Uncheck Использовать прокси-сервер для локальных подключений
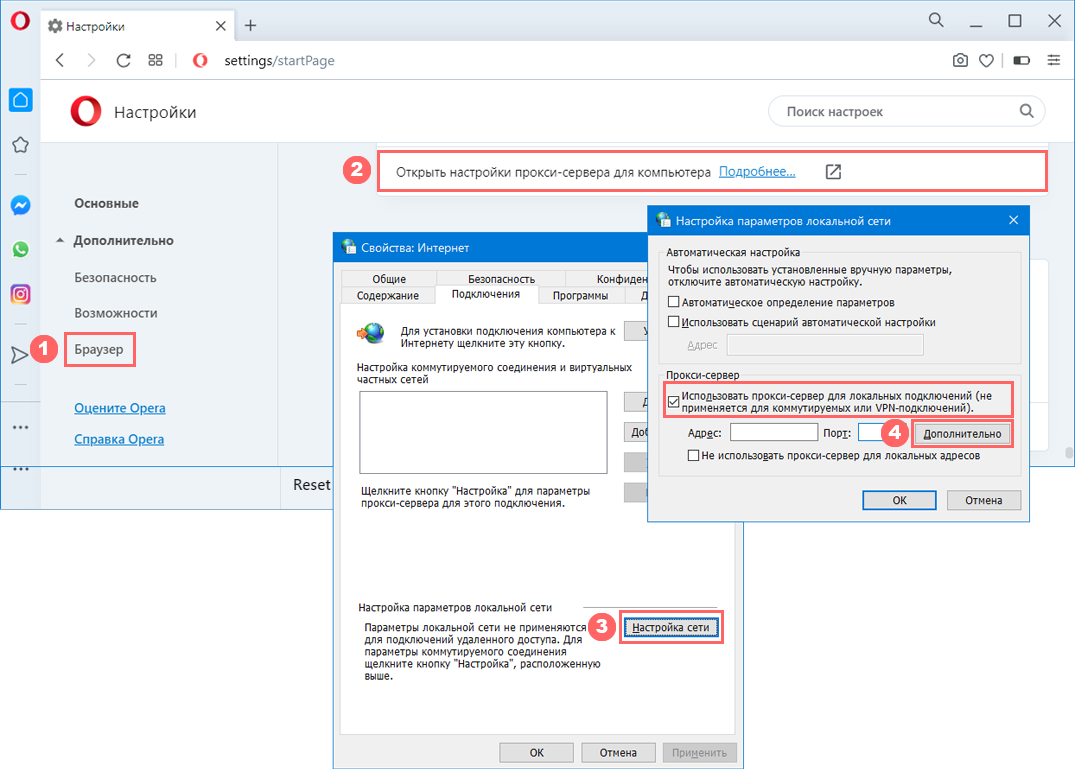This screenshot has width=1075, height=769. click(674, 402)
